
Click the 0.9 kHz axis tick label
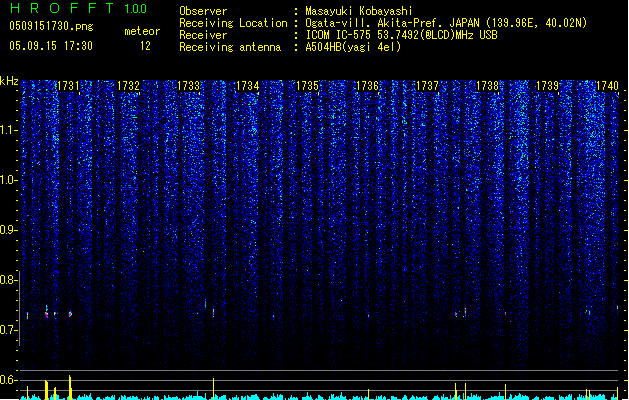click(8, 230)
